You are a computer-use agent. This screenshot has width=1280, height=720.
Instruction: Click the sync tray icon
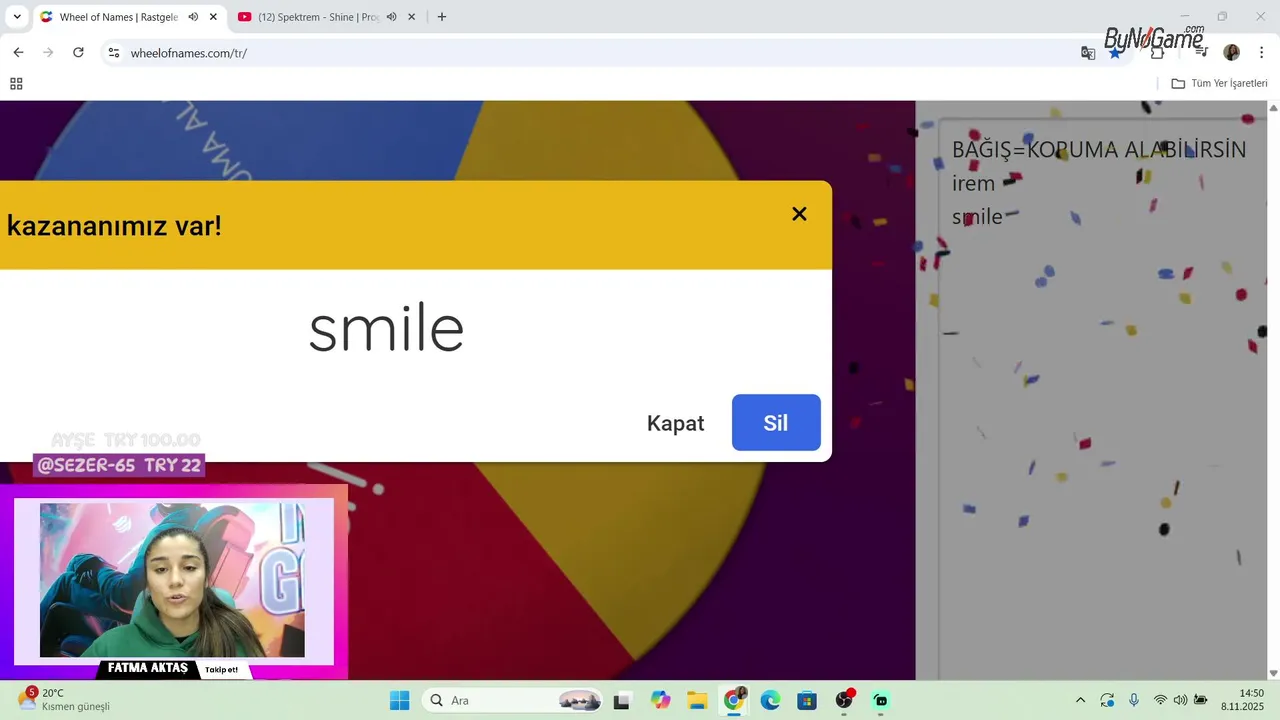(x=1107, y=700)
